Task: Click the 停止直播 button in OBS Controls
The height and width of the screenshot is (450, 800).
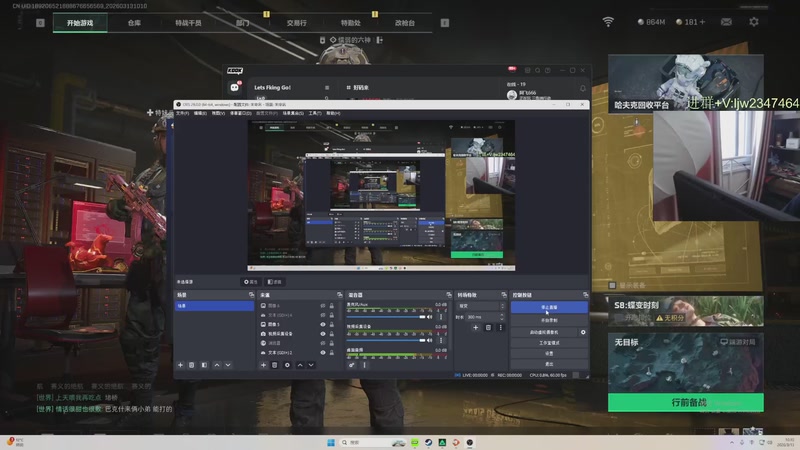Action: click(x=549, y=307)
